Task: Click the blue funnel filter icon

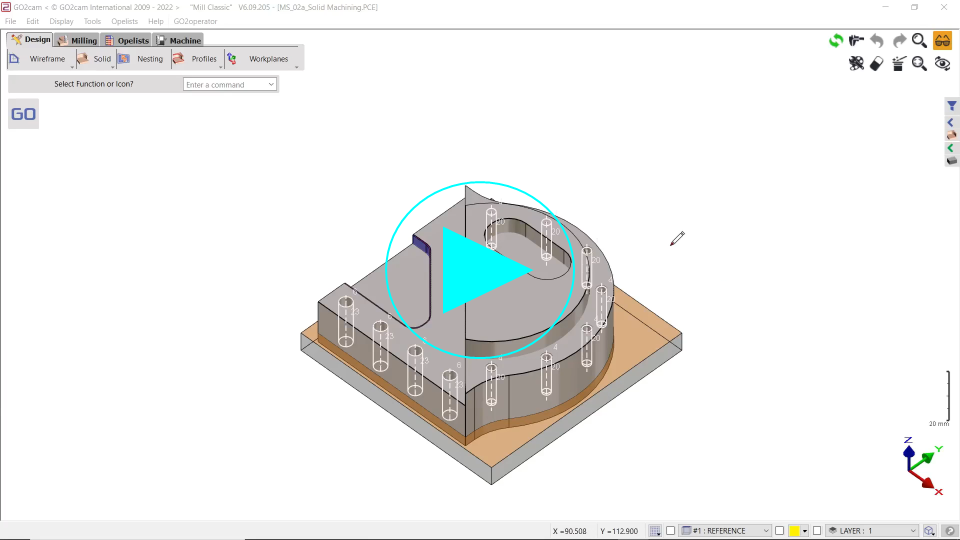Action: tap(952, 106)
